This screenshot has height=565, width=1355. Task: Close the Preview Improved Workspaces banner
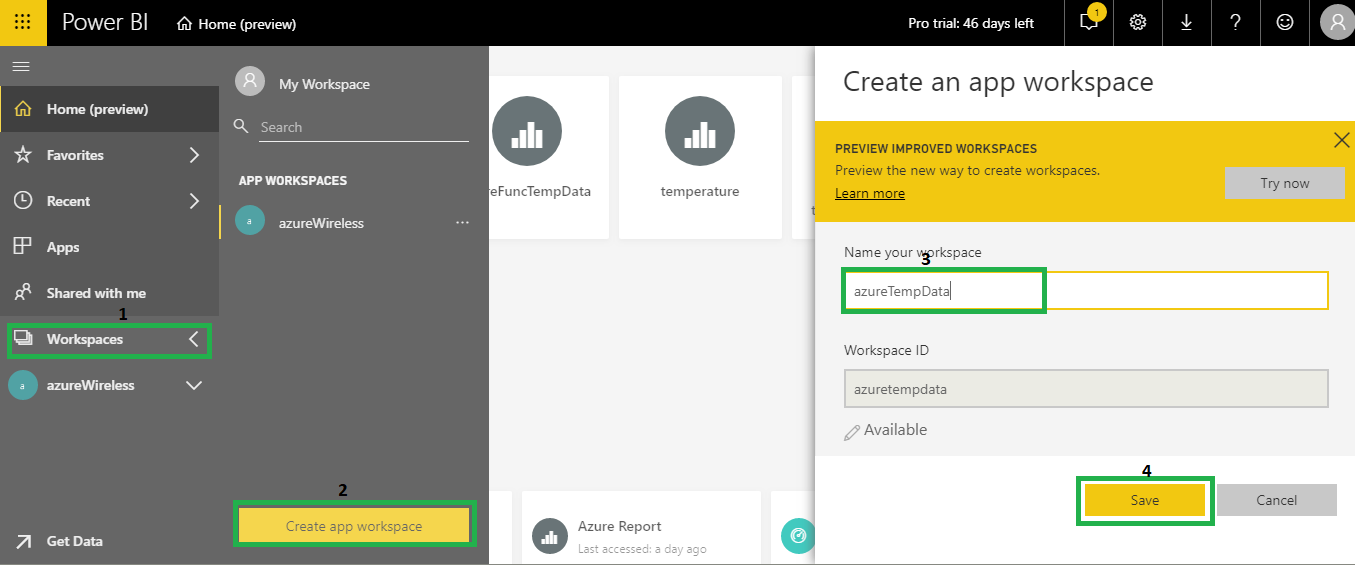coord(1342,140)
